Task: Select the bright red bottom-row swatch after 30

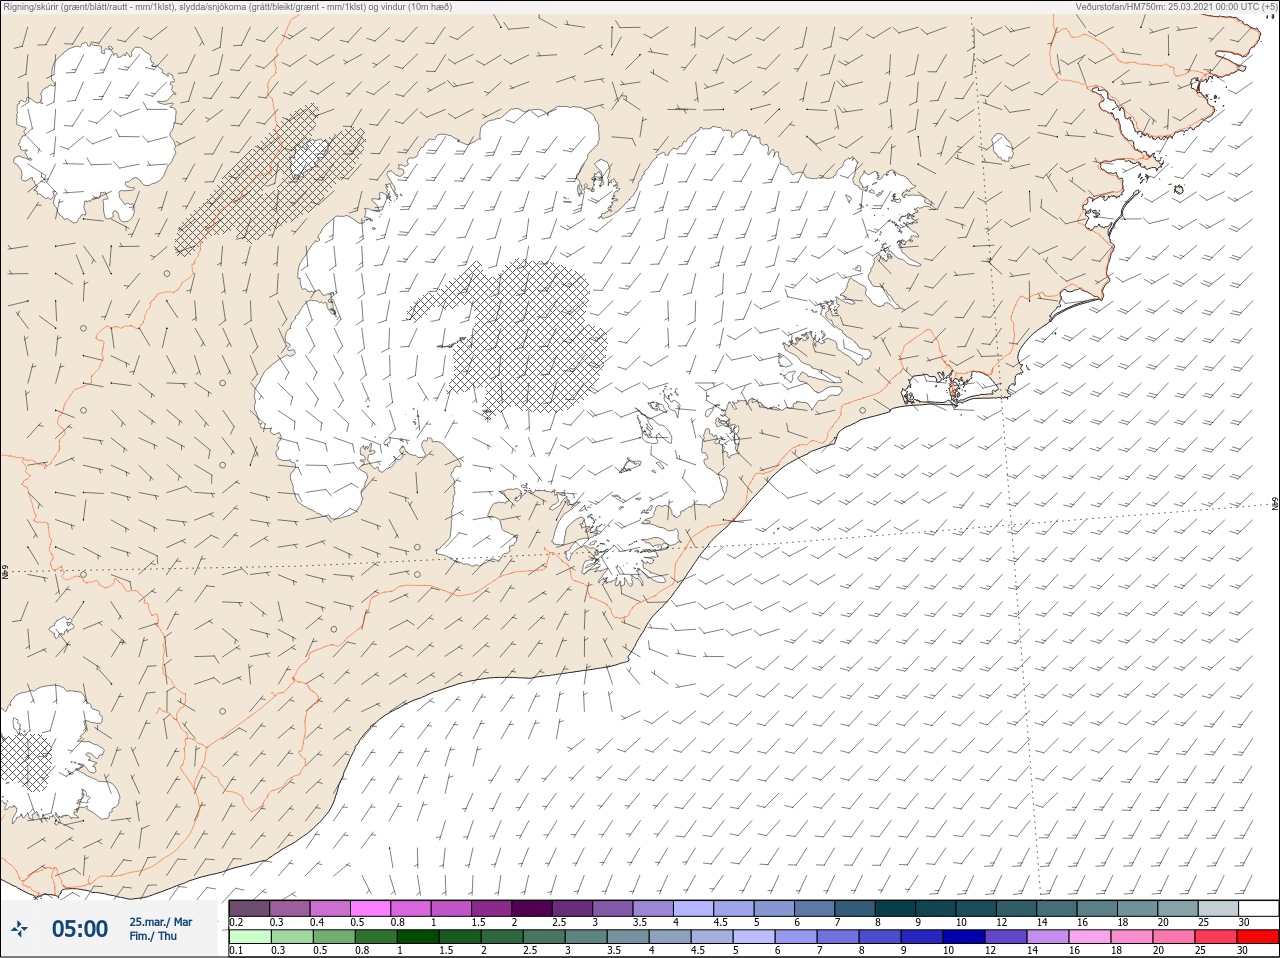Action: coord(1258,937)
